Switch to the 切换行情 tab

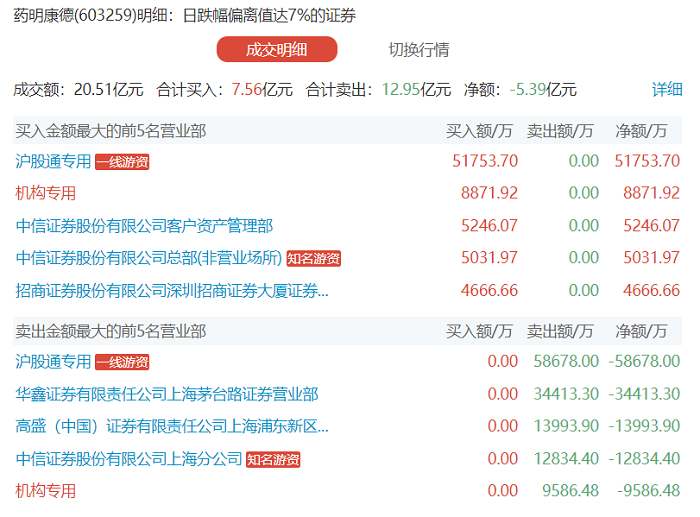[x=419, y=50]
